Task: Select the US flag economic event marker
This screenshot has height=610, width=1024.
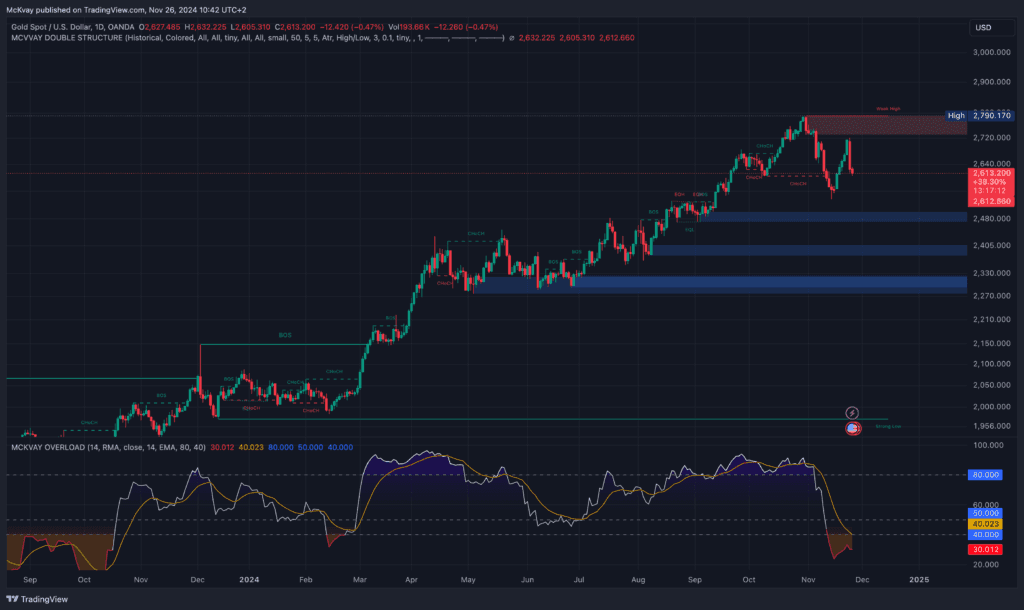Action: [x=851, y=428]
